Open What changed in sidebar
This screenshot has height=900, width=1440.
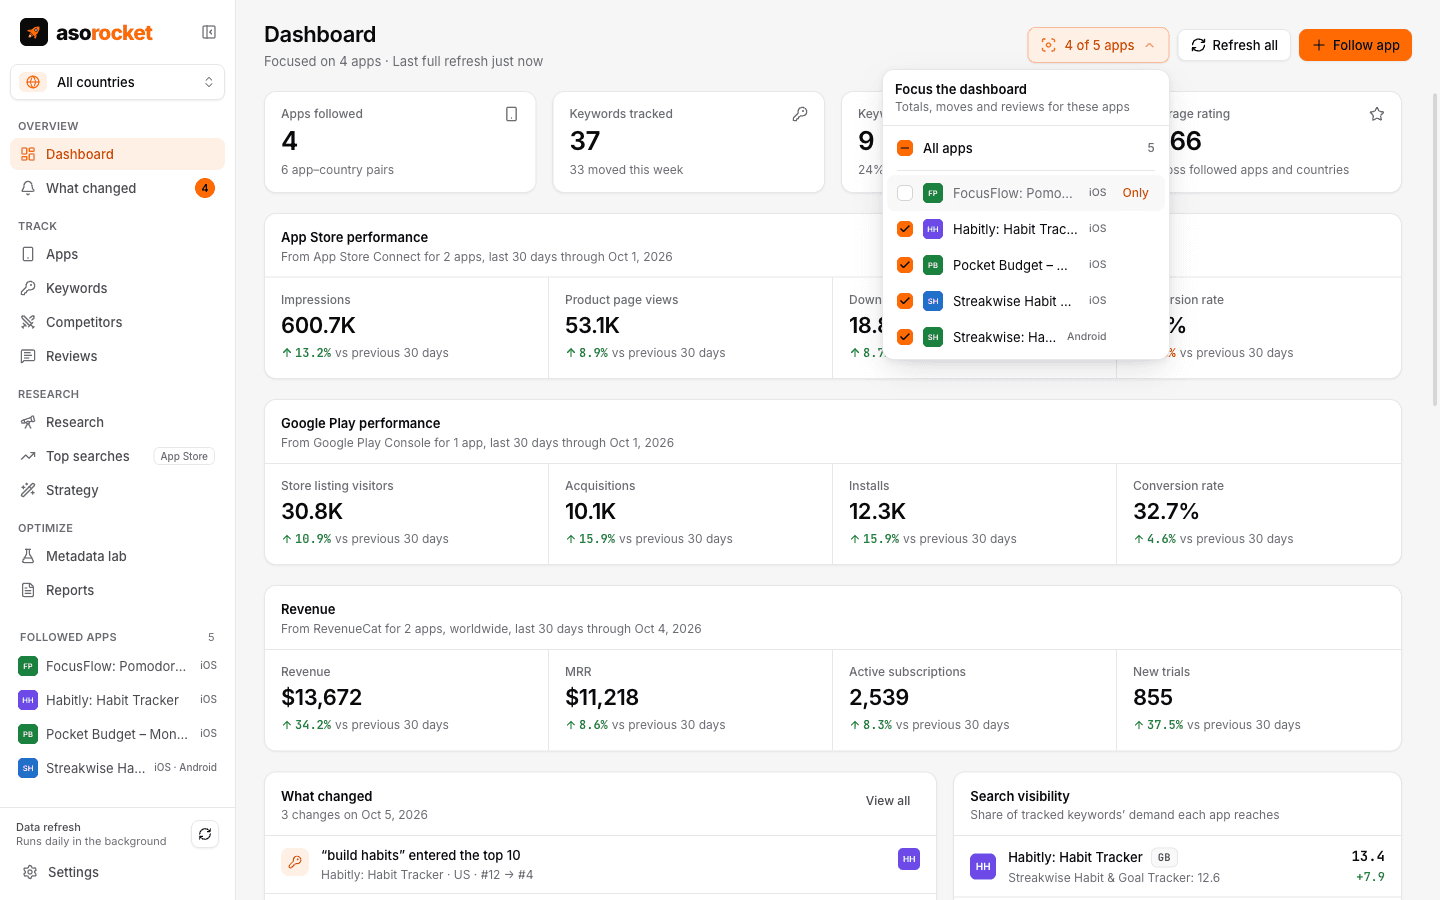[x=117, y=188]
